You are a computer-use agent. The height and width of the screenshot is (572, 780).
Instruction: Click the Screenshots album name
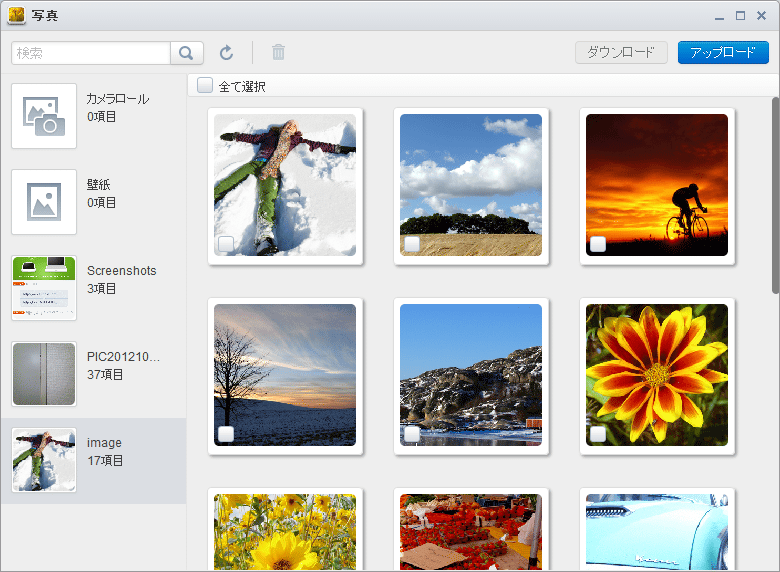tap(122, 271)
